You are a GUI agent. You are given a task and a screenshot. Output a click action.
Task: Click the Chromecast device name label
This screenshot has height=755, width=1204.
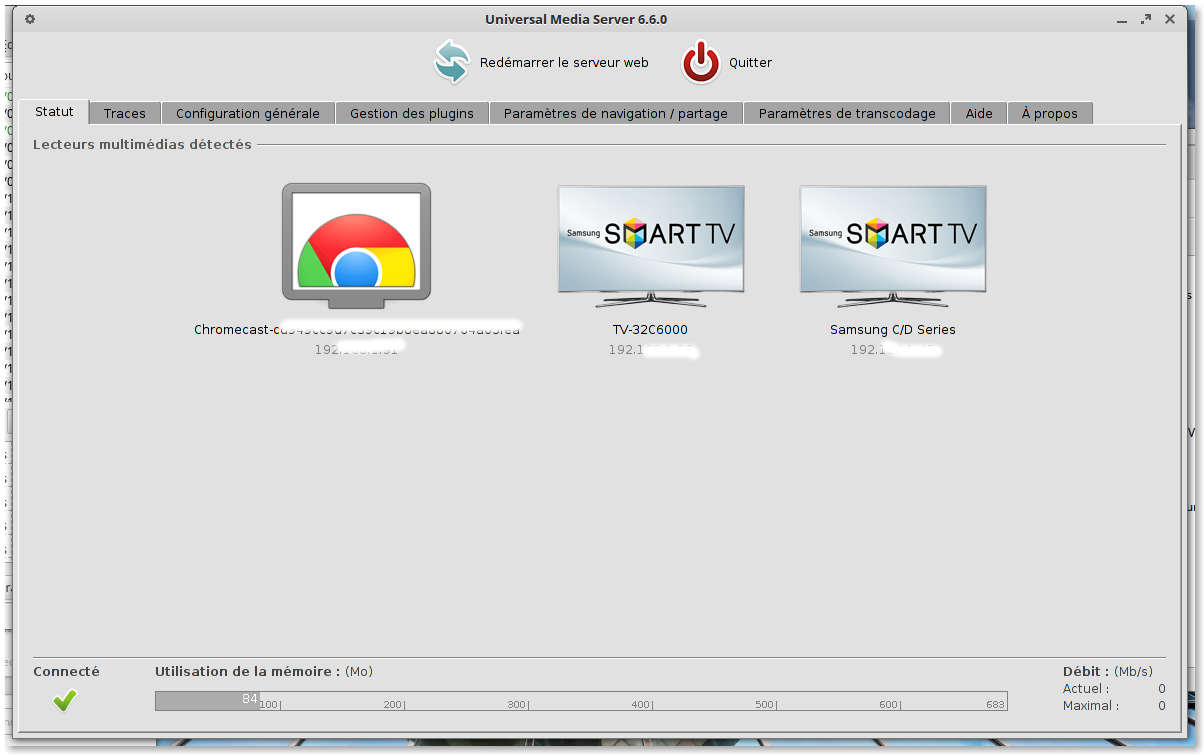[356, 329]
